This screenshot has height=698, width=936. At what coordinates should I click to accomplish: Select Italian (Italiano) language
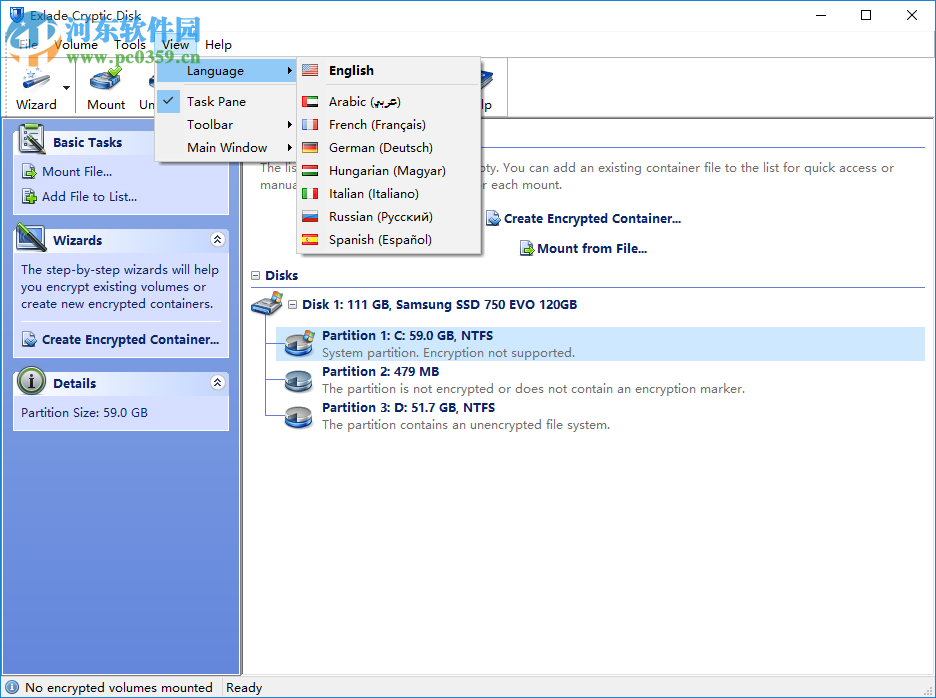click(389, 193)
